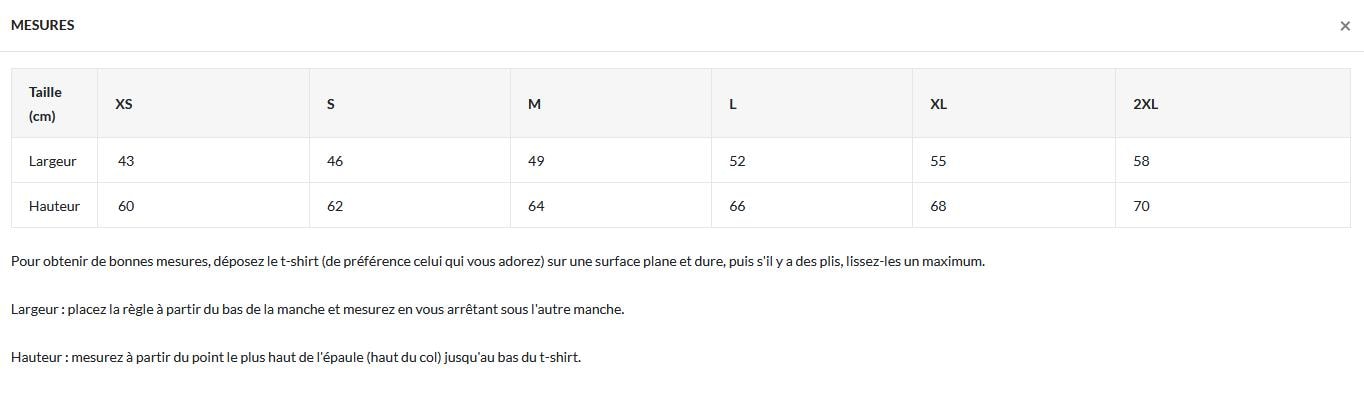The height and width of the screenshot is (405, 1364).
Task: Click the XS height value 60
Action: tap(126, 206)
